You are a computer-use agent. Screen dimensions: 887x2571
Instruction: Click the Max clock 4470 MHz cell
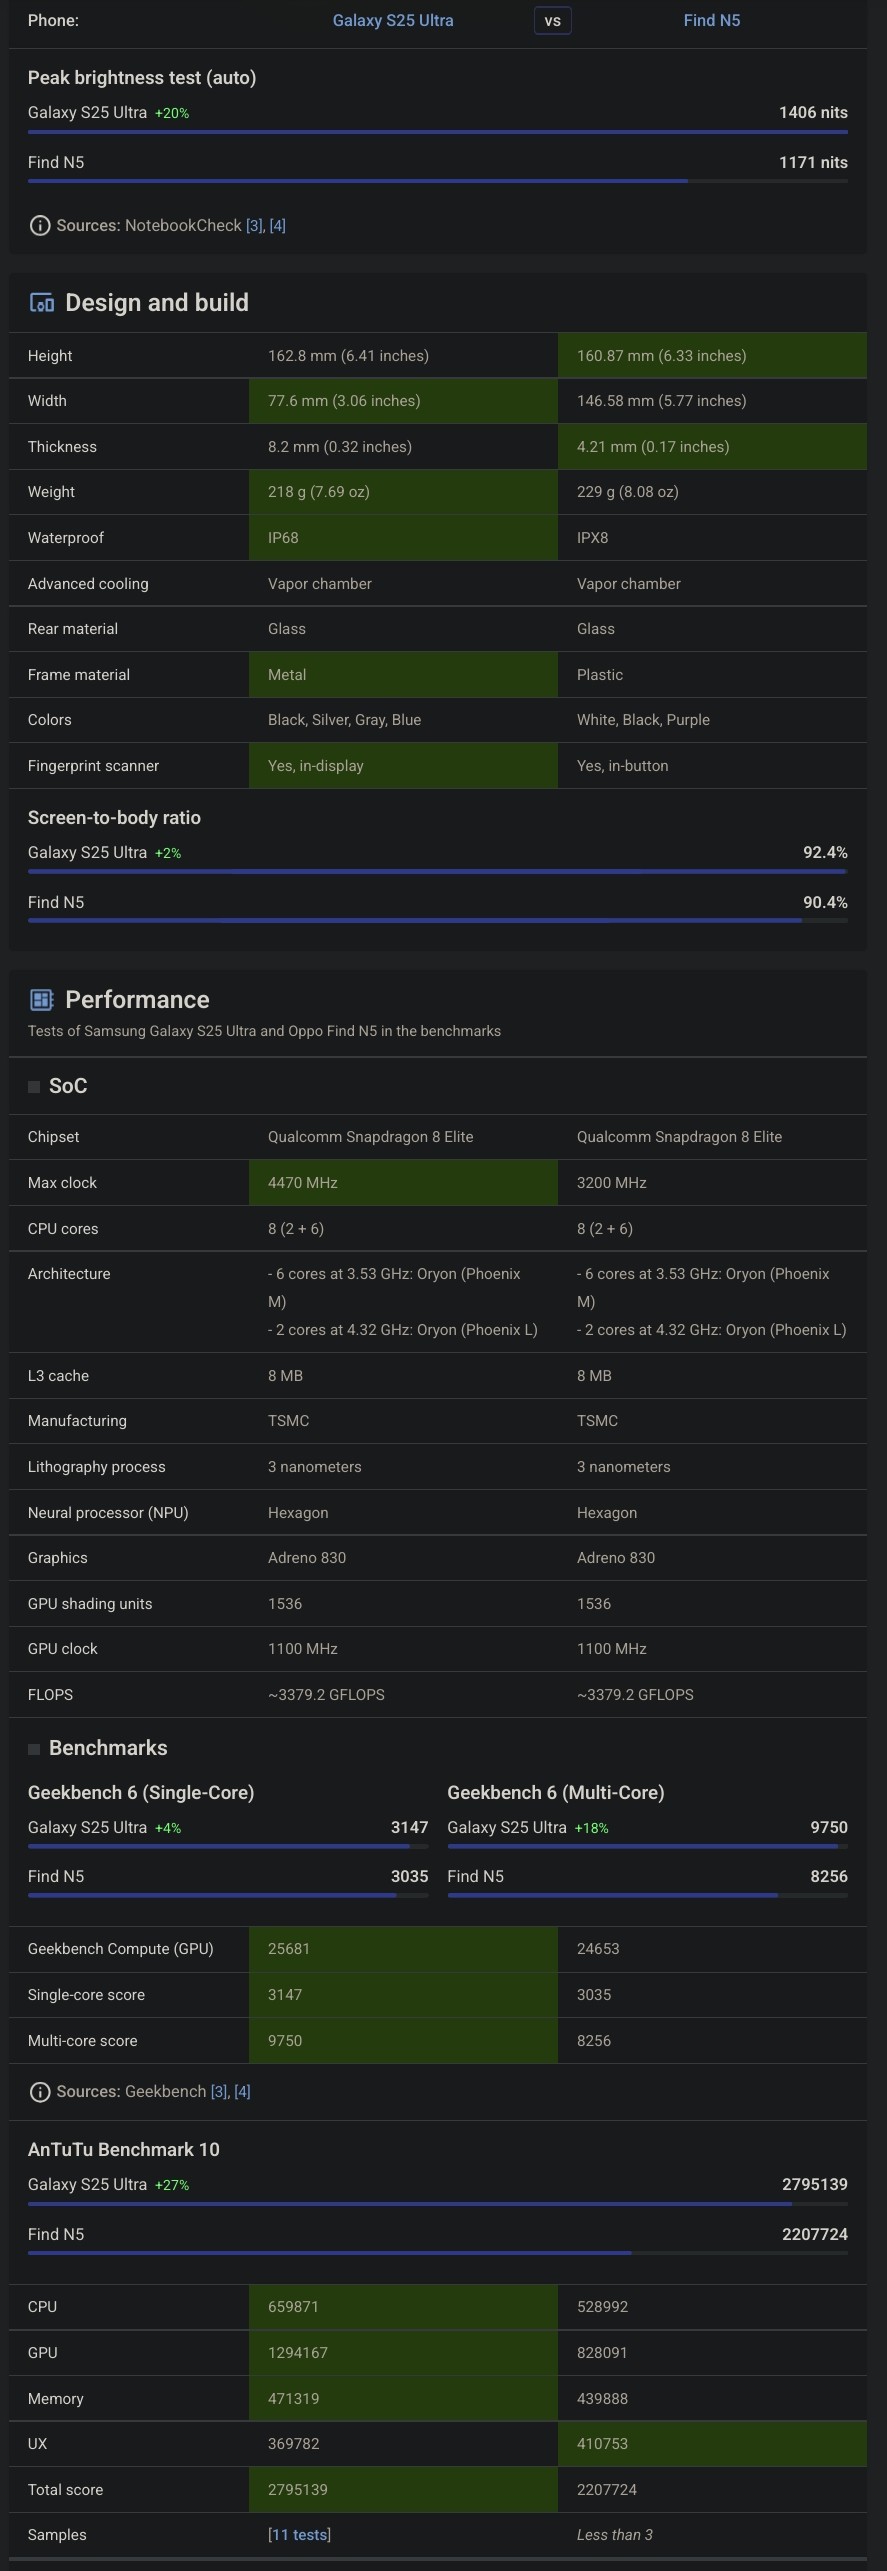[403, 1183]
